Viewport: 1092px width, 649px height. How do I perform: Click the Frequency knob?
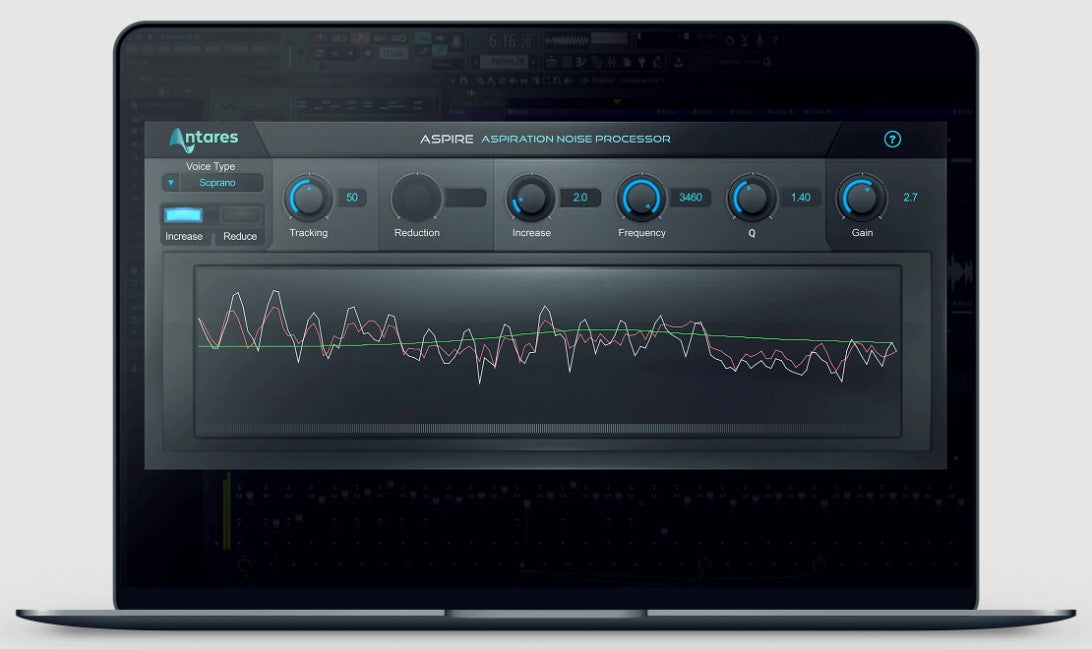641,198
